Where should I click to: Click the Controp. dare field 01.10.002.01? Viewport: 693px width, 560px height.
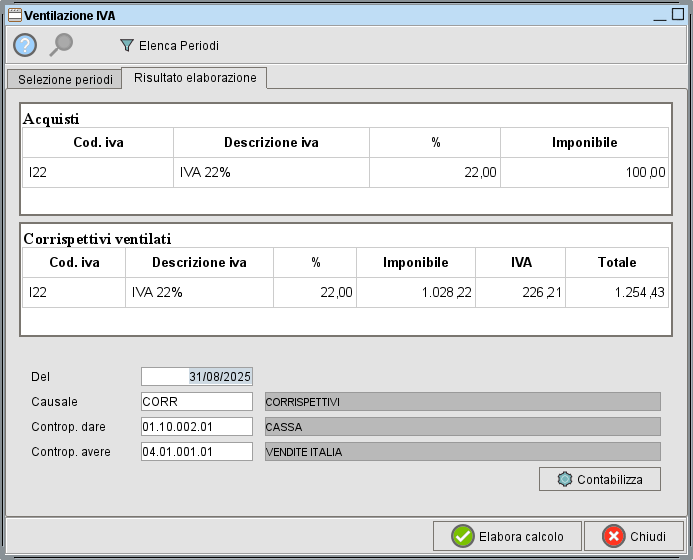point(197,427)
